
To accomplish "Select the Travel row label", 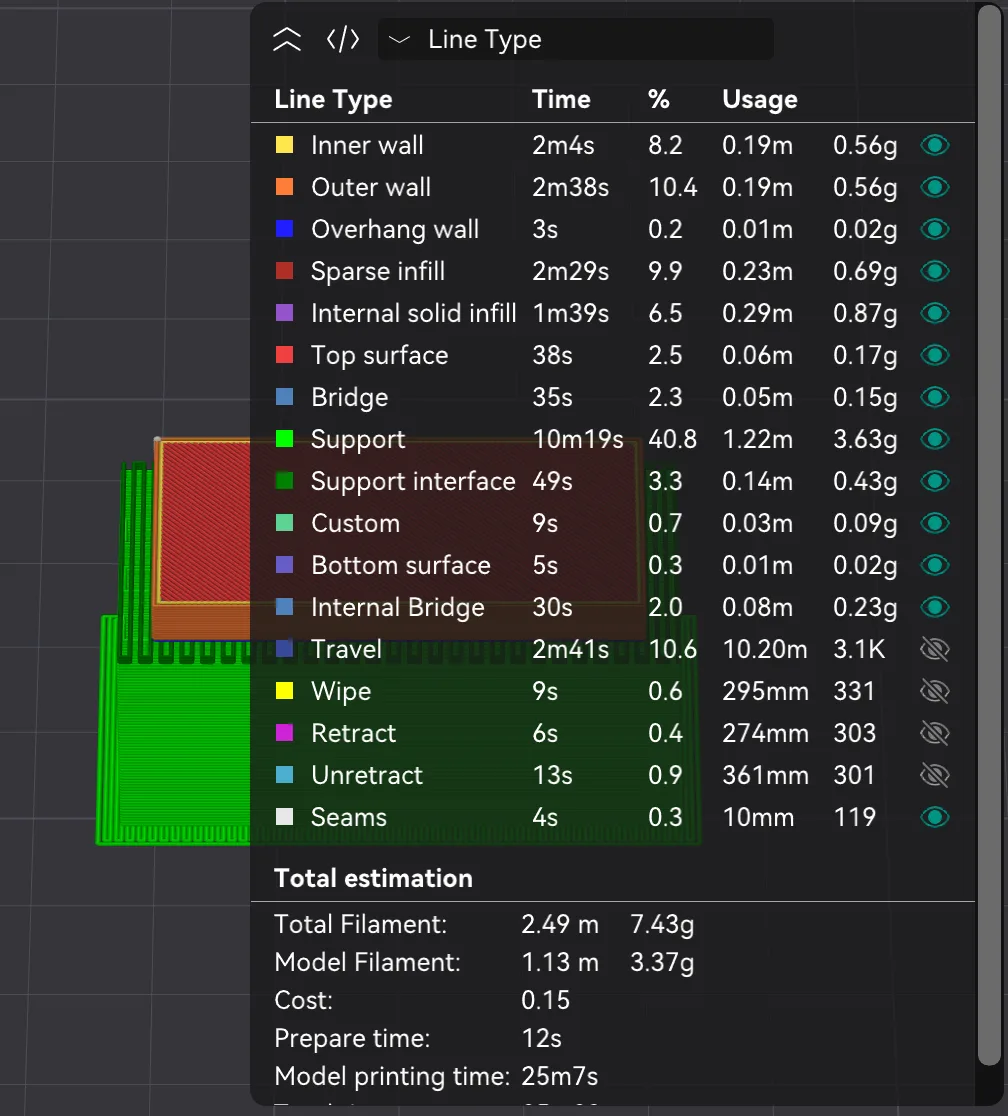I will pyautogui.click(x=347, y=649).
